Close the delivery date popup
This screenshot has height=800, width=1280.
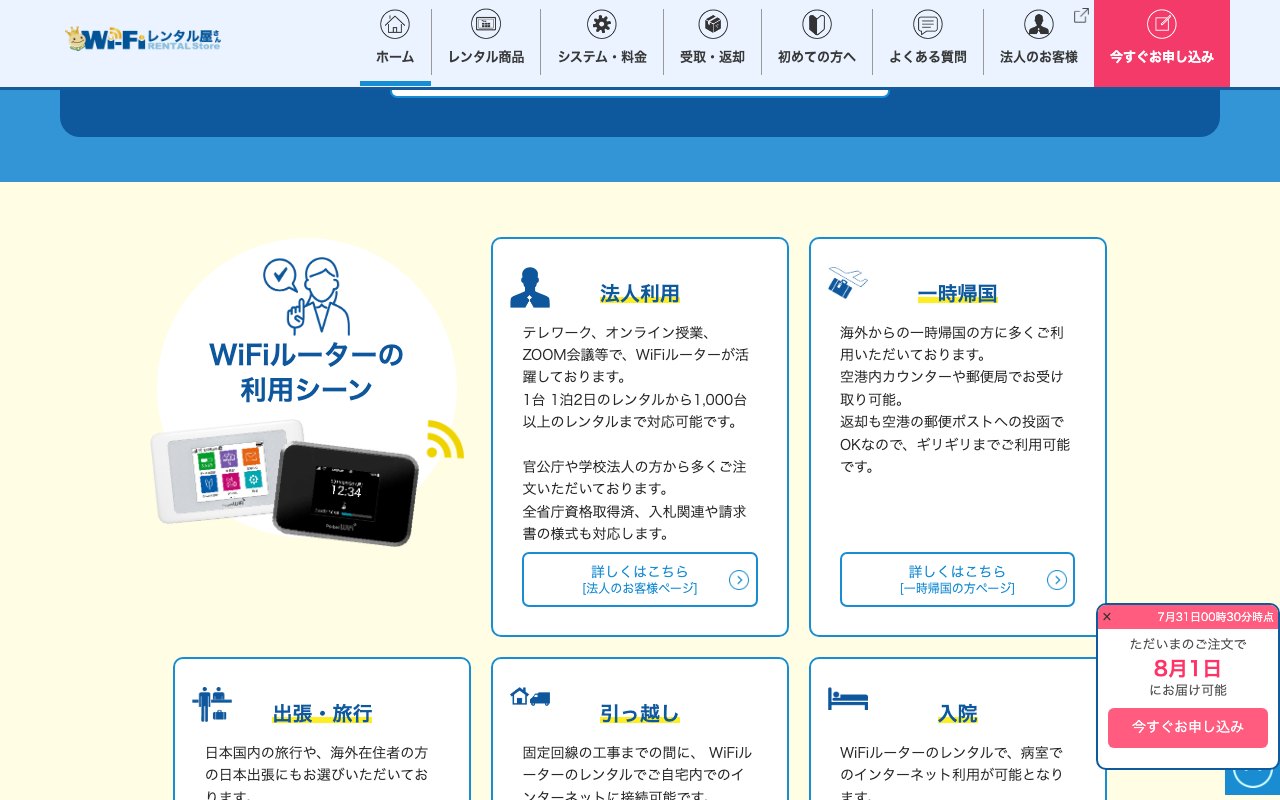[x=1107, y=617]
